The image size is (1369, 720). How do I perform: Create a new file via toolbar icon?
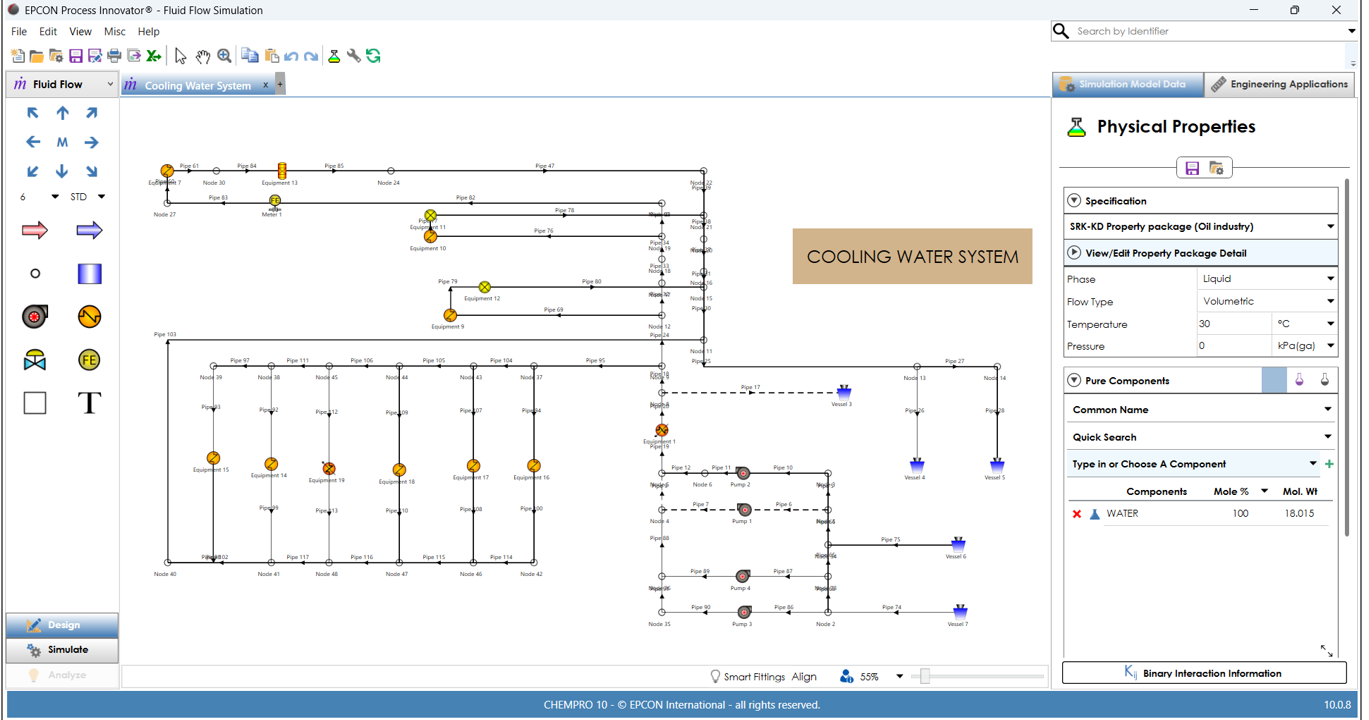18,56
